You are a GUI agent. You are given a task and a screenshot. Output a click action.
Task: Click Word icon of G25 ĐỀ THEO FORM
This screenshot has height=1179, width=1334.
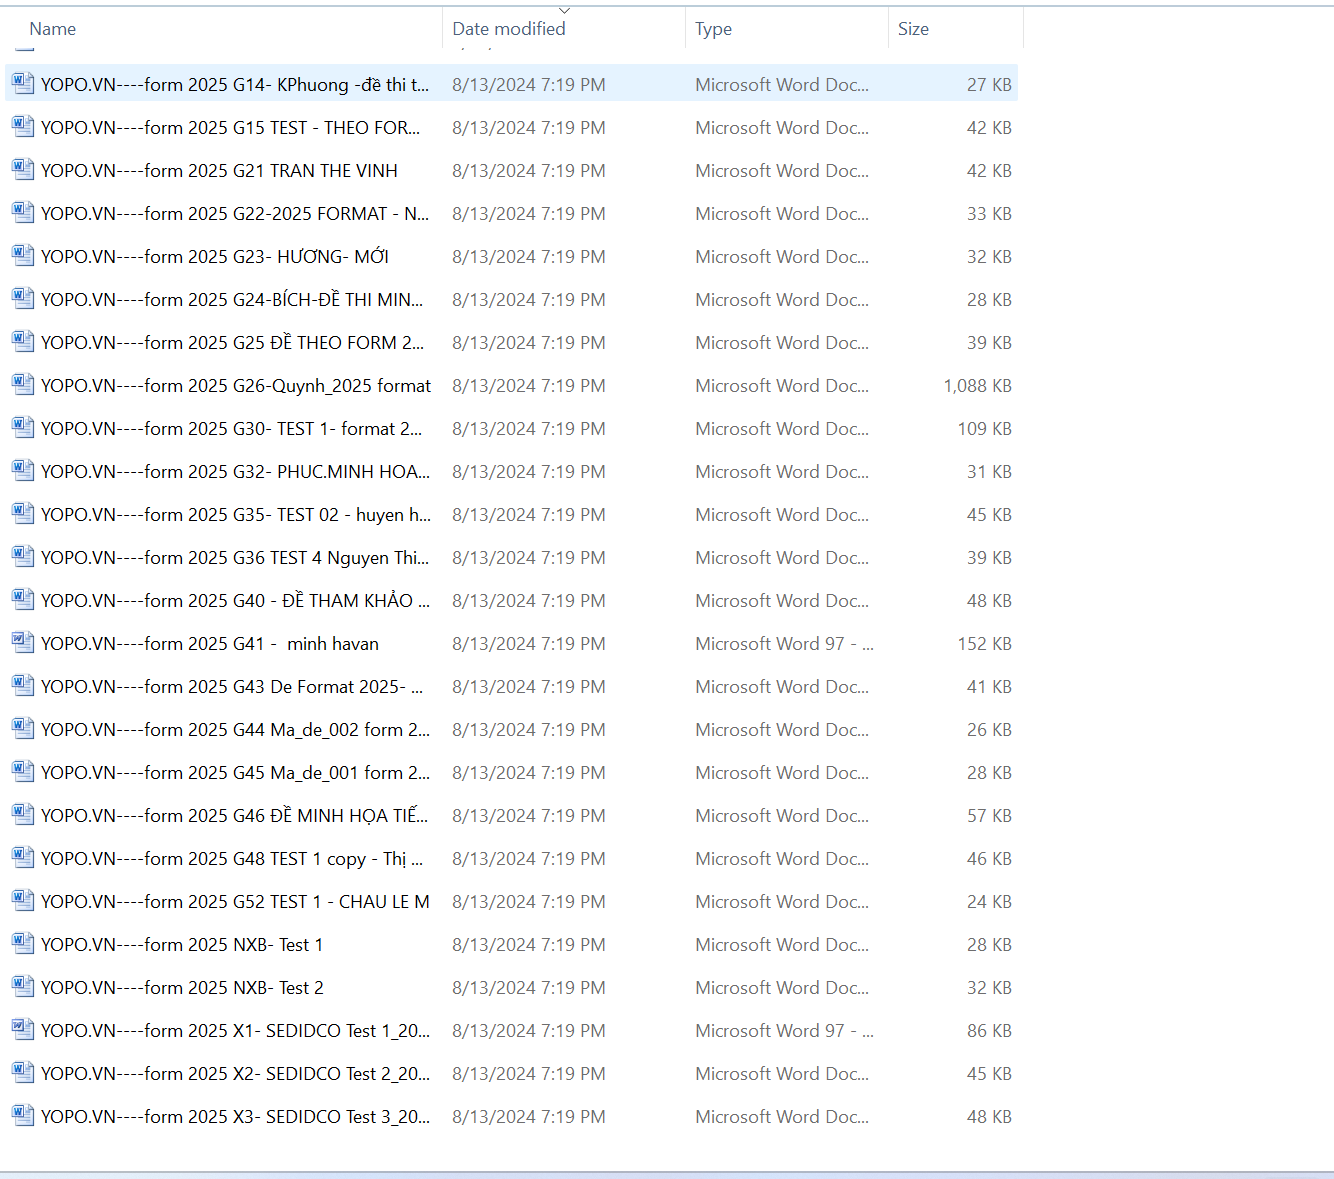[x=23, y=342]
